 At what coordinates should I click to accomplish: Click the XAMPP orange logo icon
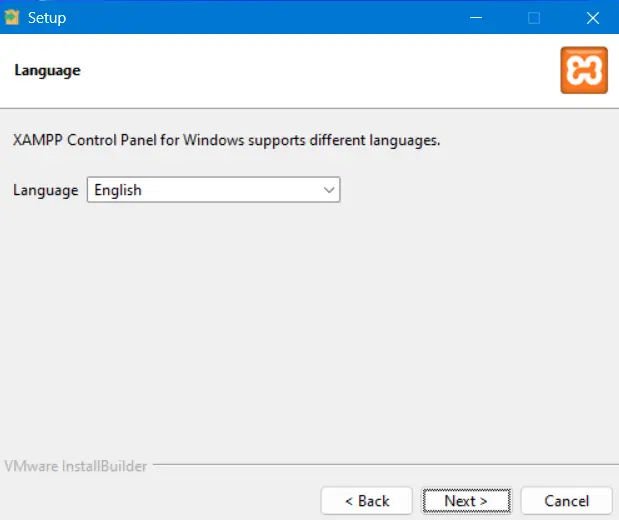(584, 70)
